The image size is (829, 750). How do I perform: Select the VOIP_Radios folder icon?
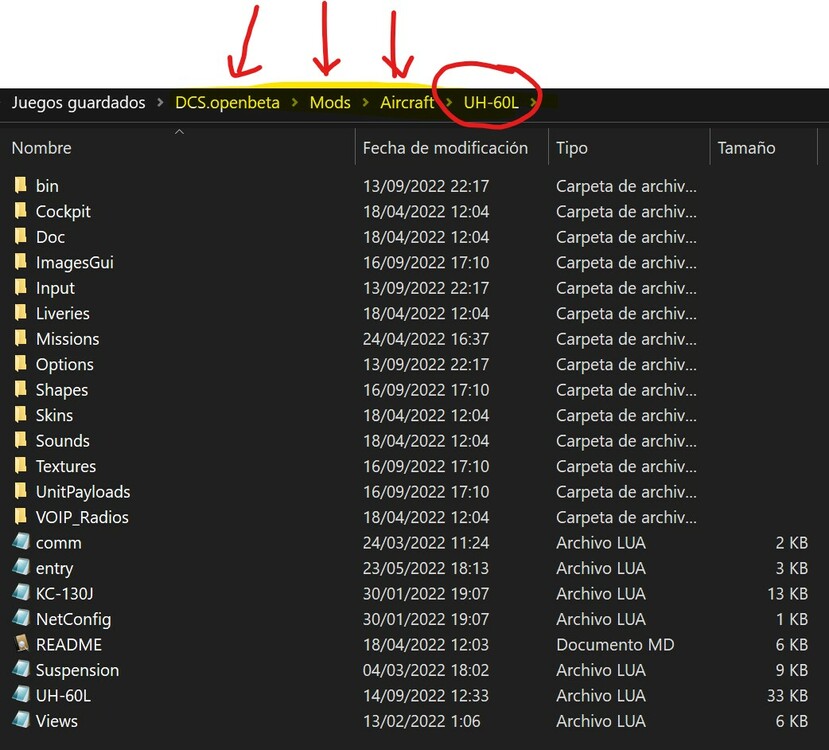click(x=21, y=516)
